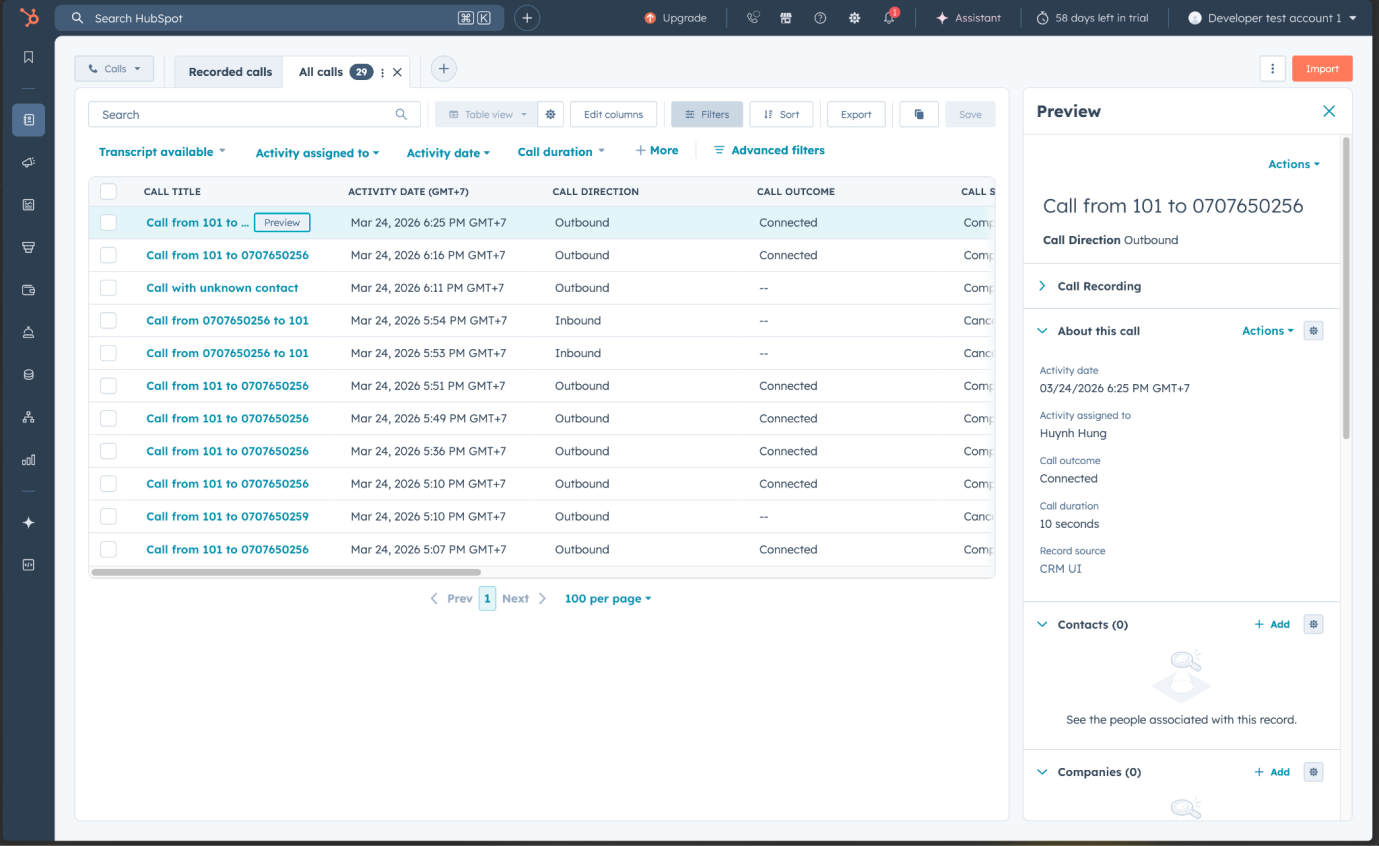Open the HubSpot notifications bell

[x=889, y=18]
